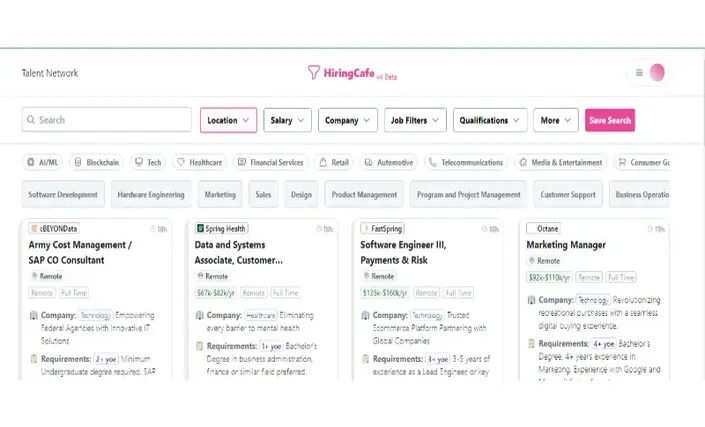Click the HiringCafe funnel logo icon

313,72
